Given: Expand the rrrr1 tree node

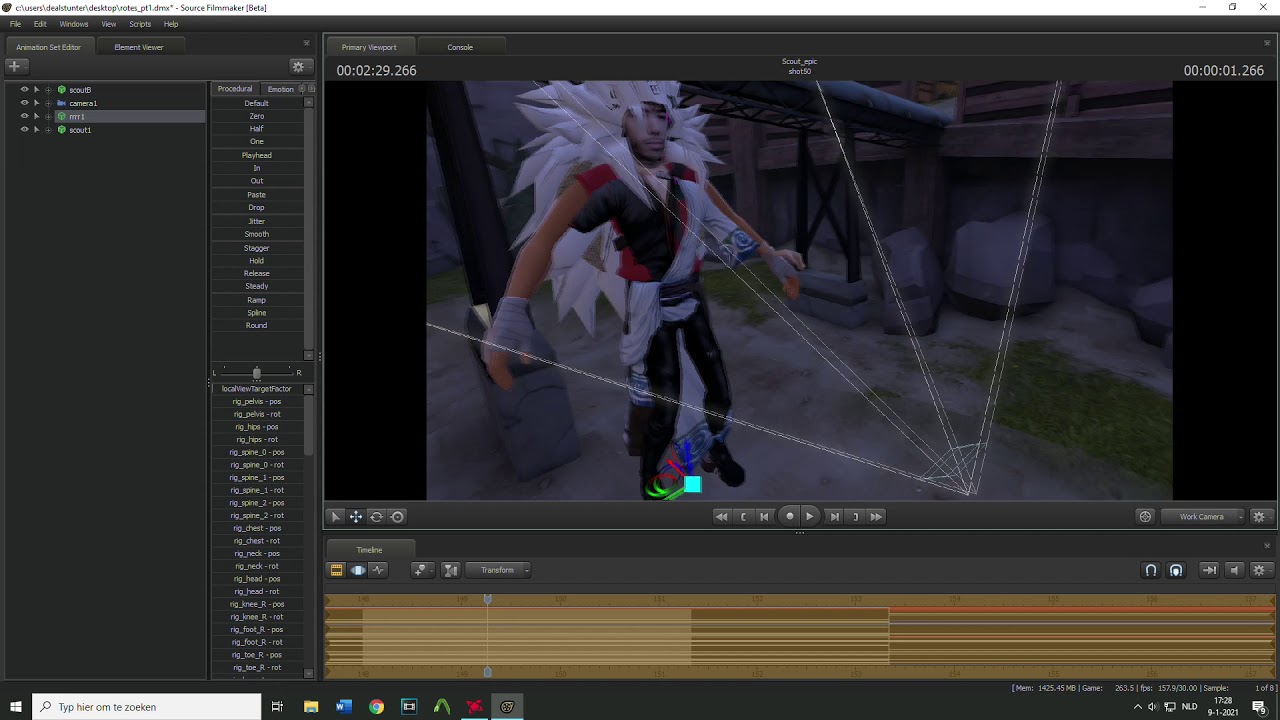Looking at the screenshot, I should pos(48,116).
